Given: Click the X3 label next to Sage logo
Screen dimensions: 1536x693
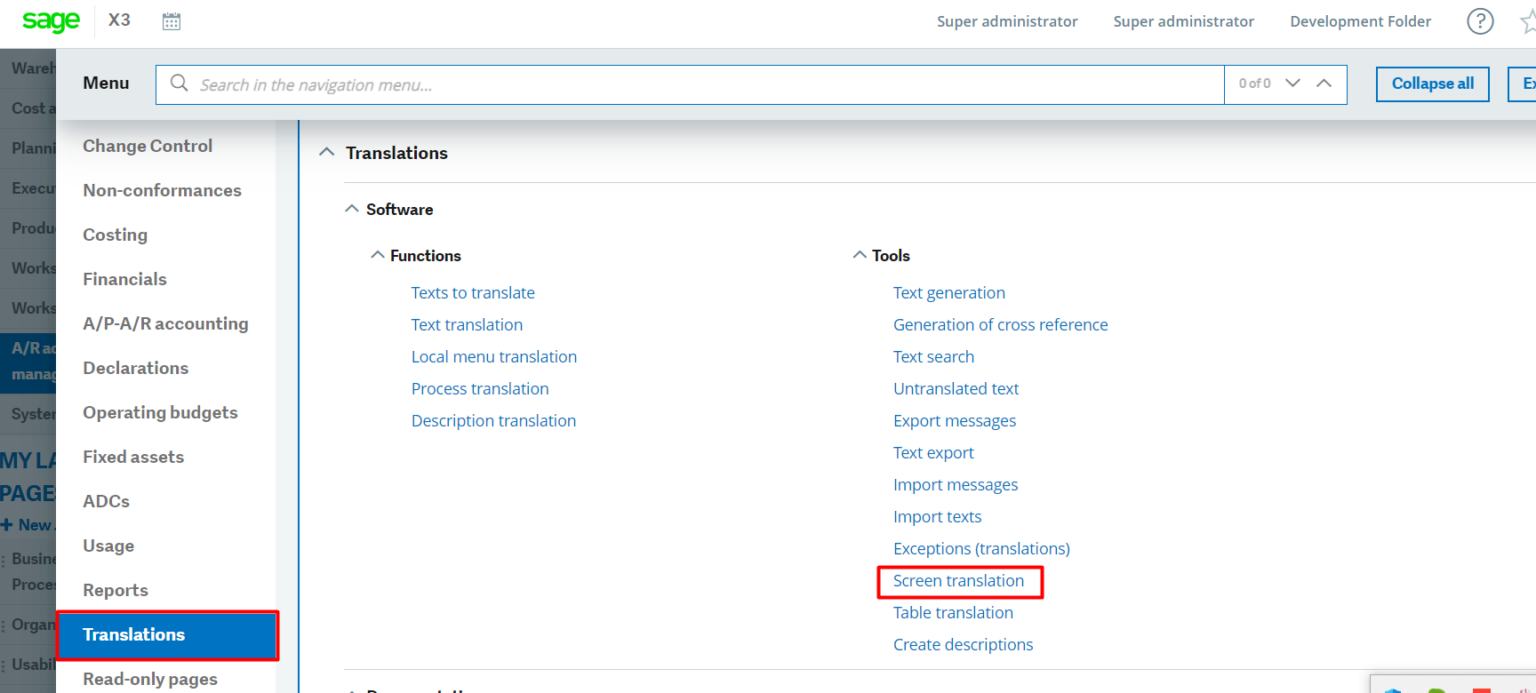Looking at the screenshot, I should 119,19.
